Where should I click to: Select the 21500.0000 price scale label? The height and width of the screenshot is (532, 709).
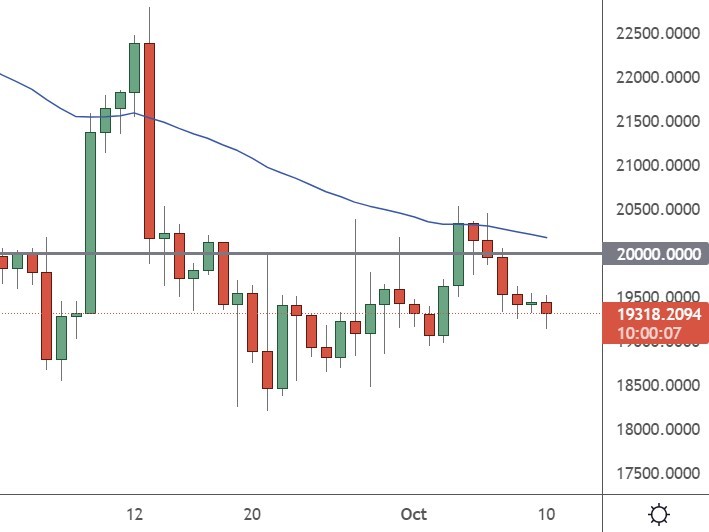[656, 122]
